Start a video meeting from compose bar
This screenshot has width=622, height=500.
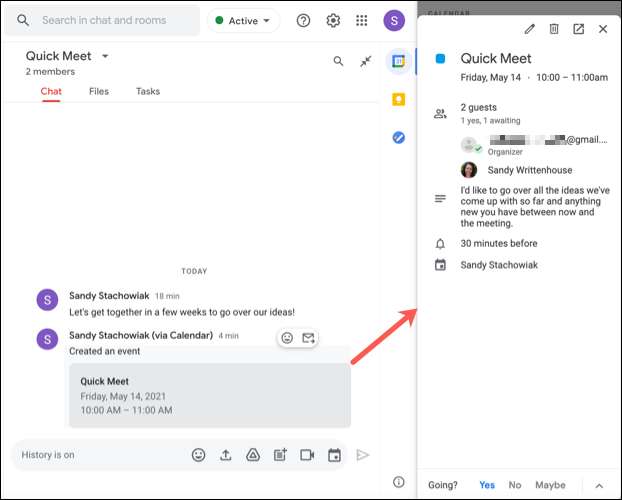click(307, 455)
